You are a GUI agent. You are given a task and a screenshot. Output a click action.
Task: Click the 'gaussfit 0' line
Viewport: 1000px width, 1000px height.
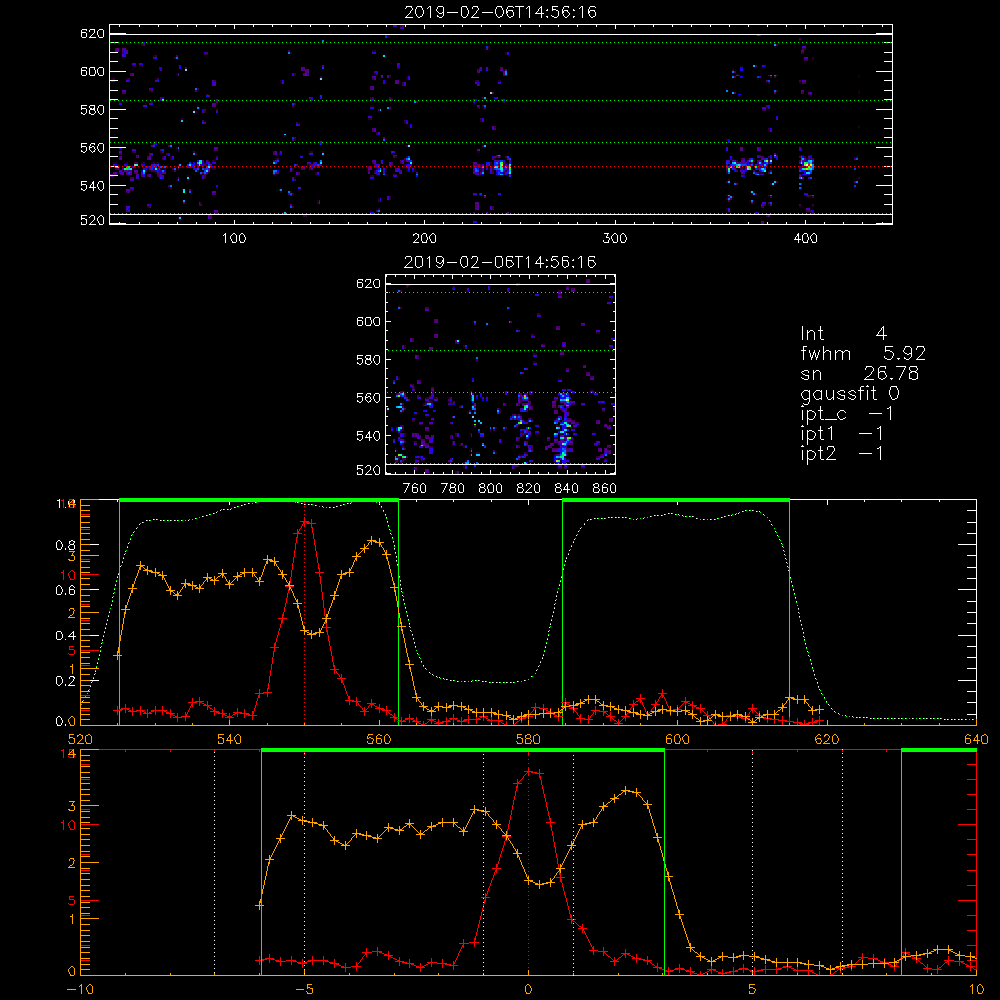(x=849, y=393)
